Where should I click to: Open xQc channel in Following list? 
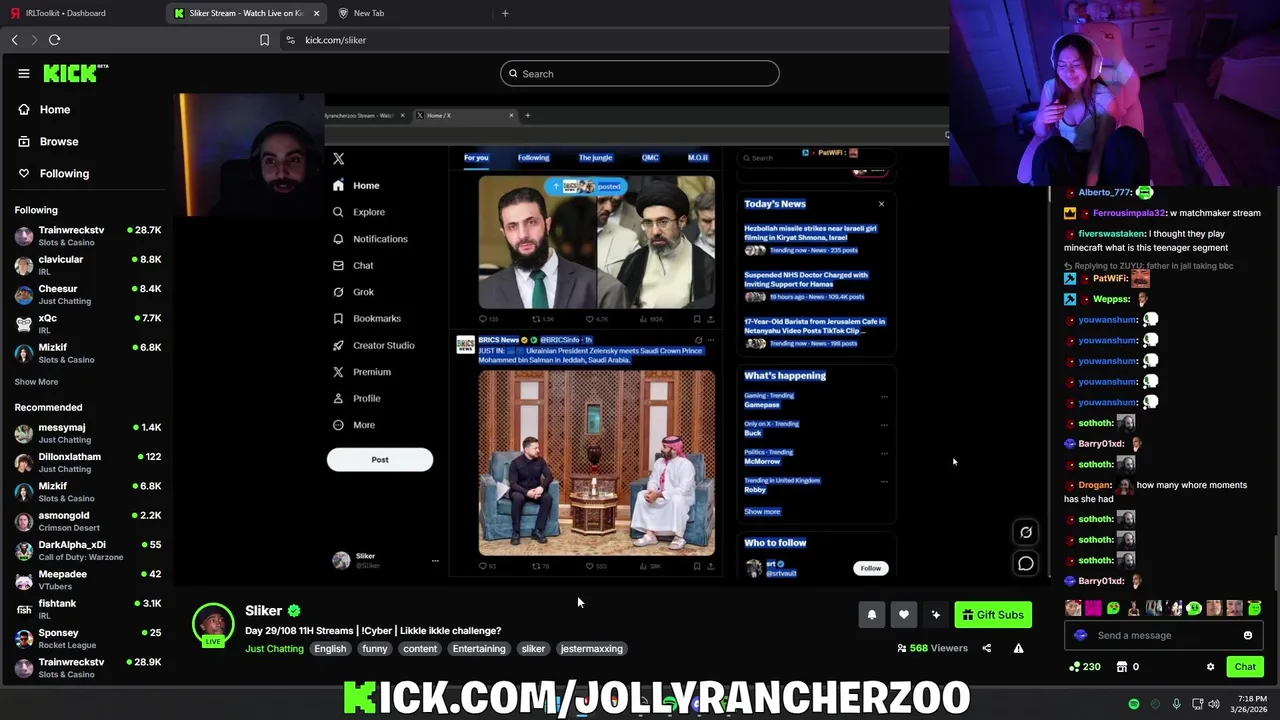coord(88,324)
